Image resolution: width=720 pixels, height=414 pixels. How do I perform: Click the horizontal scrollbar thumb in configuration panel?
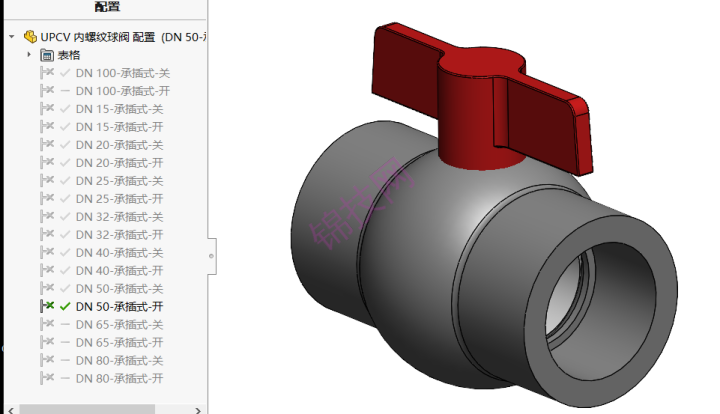(87, 409)
